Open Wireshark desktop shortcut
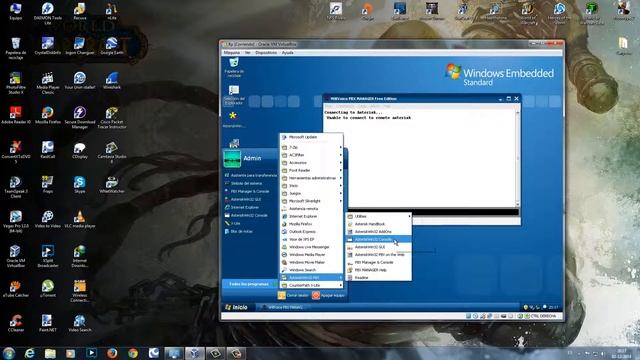 111,80
